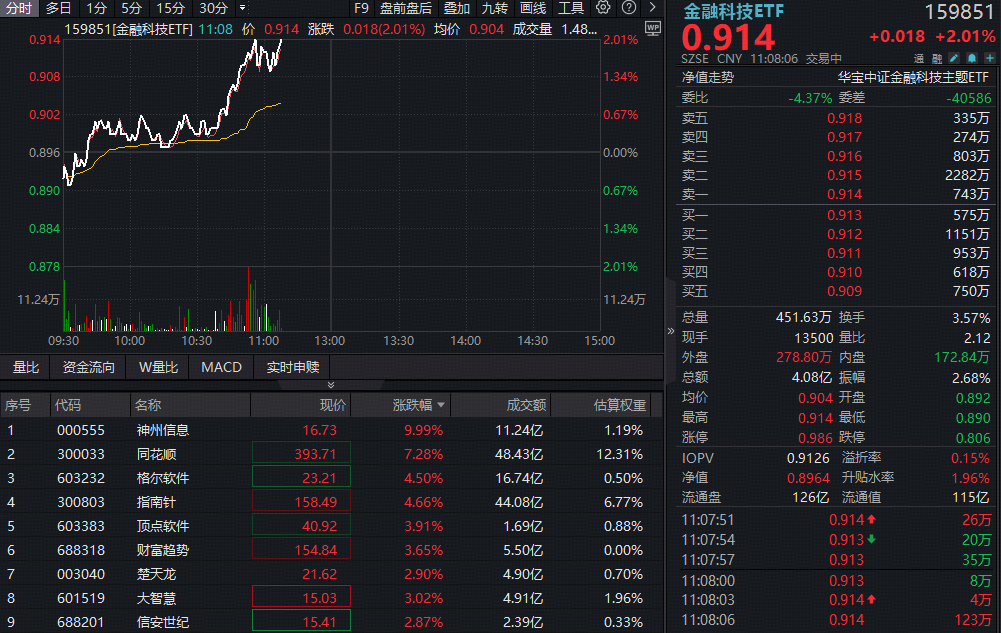1001x633 pixels.
Task: Click the 融 badge icon near trading status
Action: tap(938, 59)
